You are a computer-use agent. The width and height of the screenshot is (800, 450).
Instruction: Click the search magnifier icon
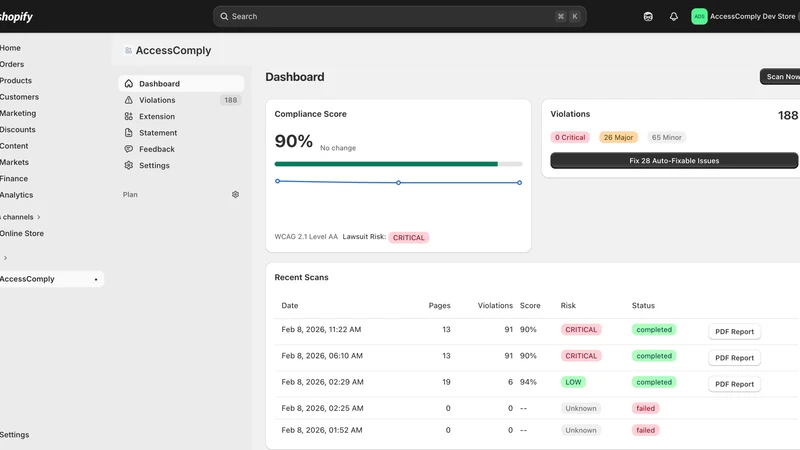224,16
